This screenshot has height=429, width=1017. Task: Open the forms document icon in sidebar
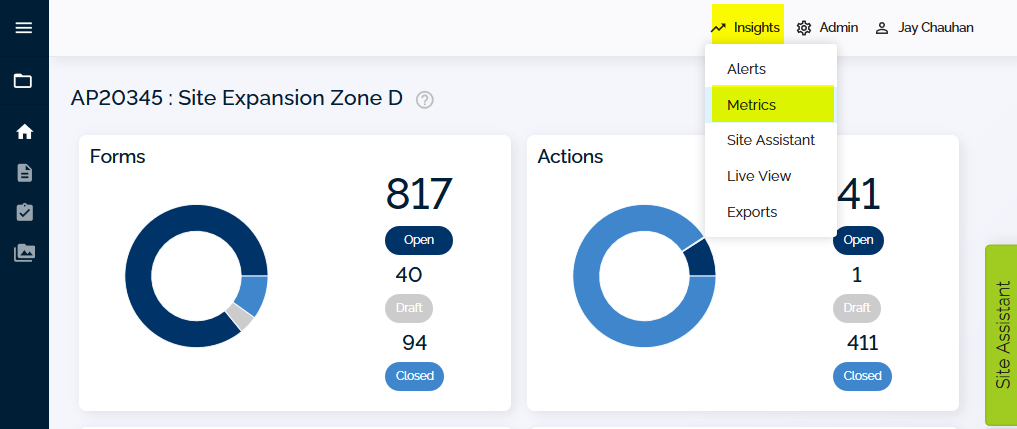pos(24,173)
